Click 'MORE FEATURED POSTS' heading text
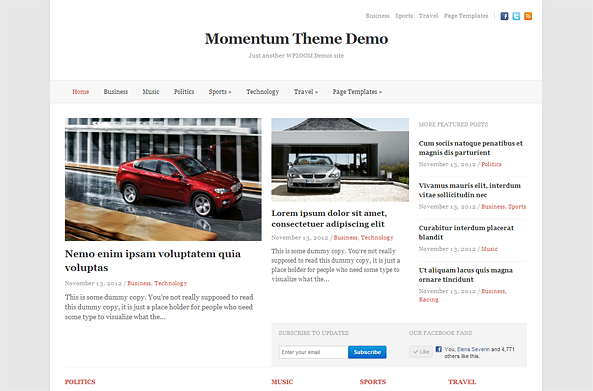The image size is (593, 391). coord(453,124)
